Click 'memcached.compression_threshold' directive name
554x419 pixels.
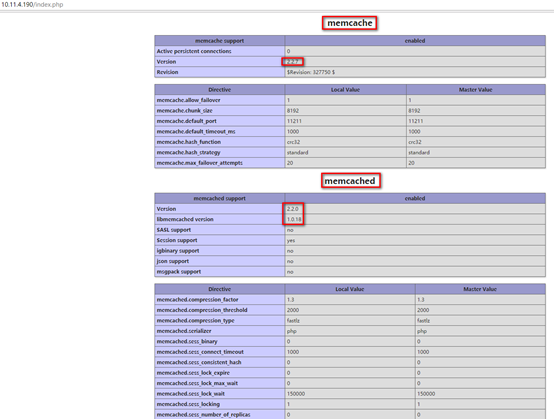(x=202, y=310)
